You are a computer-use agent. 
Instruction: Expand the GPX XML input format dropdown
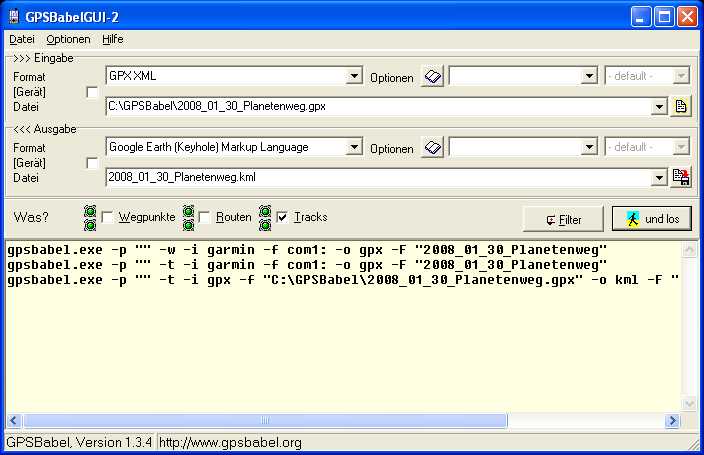click(x=354, y=76)
